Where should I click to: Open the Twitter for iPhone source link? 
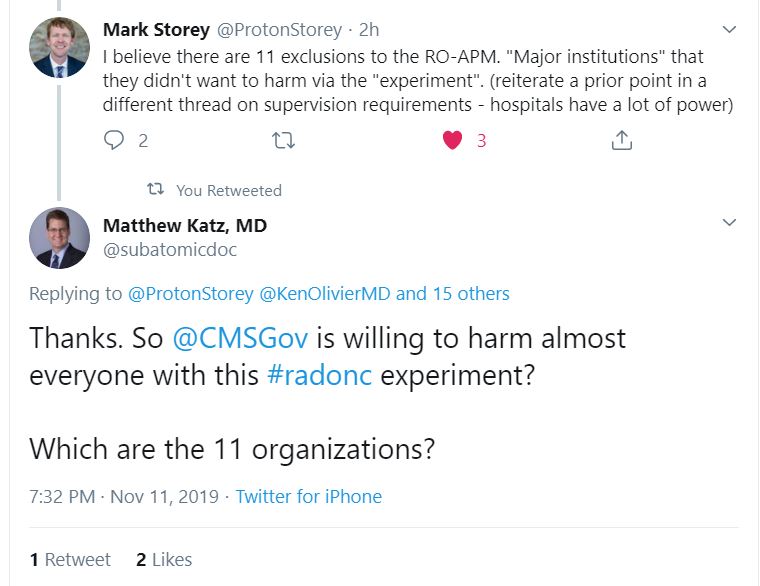tap(308, 496)
